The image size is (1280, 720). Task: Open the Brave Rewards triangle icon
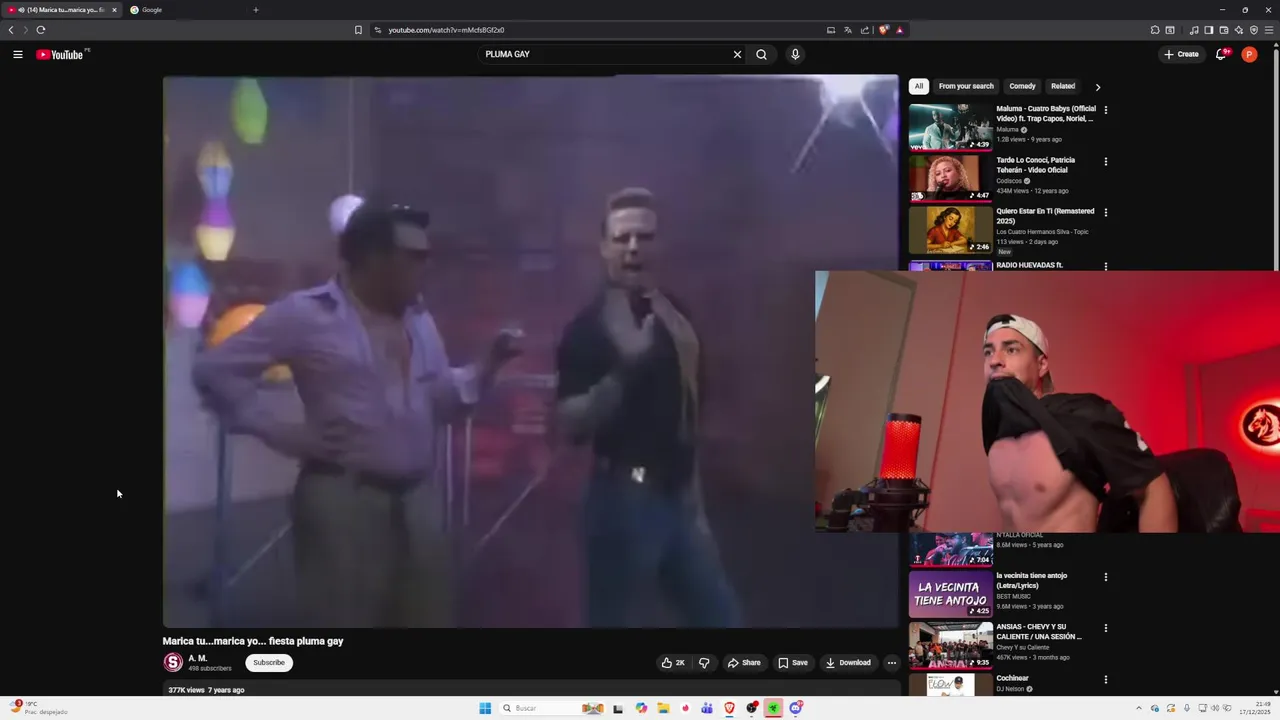(899, 30)
